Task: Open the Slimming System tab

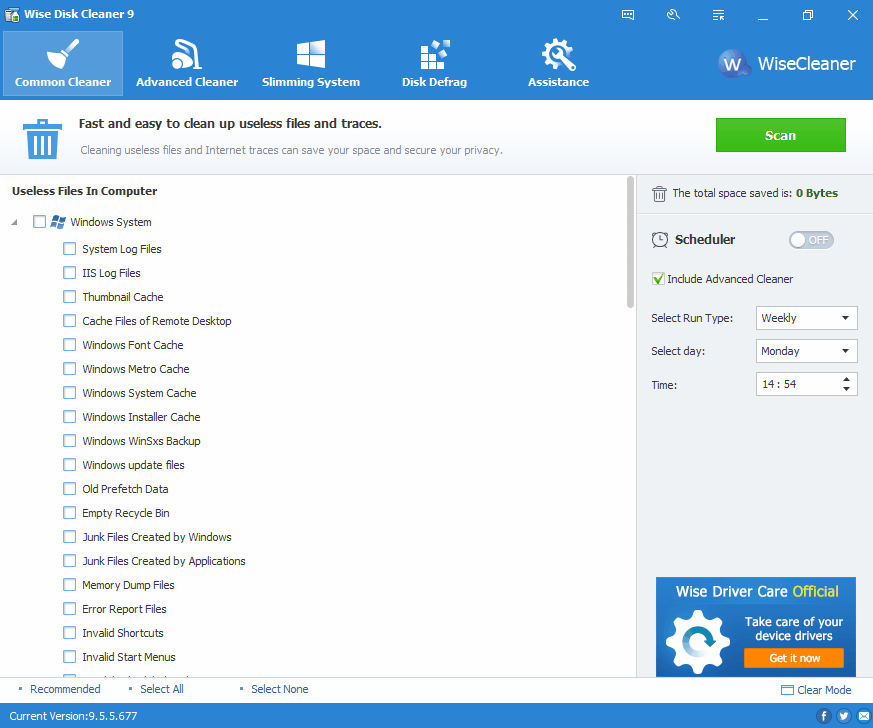Action: tap(311, 63)
